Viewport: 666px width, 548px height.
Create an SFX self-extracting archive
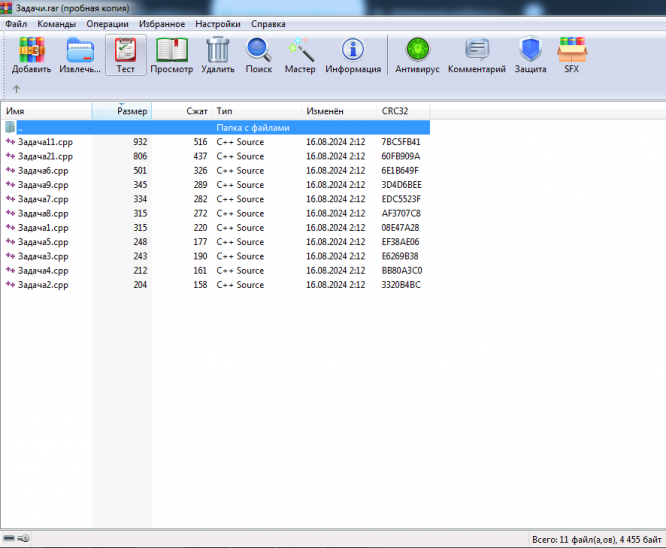(x=572, y=55)
